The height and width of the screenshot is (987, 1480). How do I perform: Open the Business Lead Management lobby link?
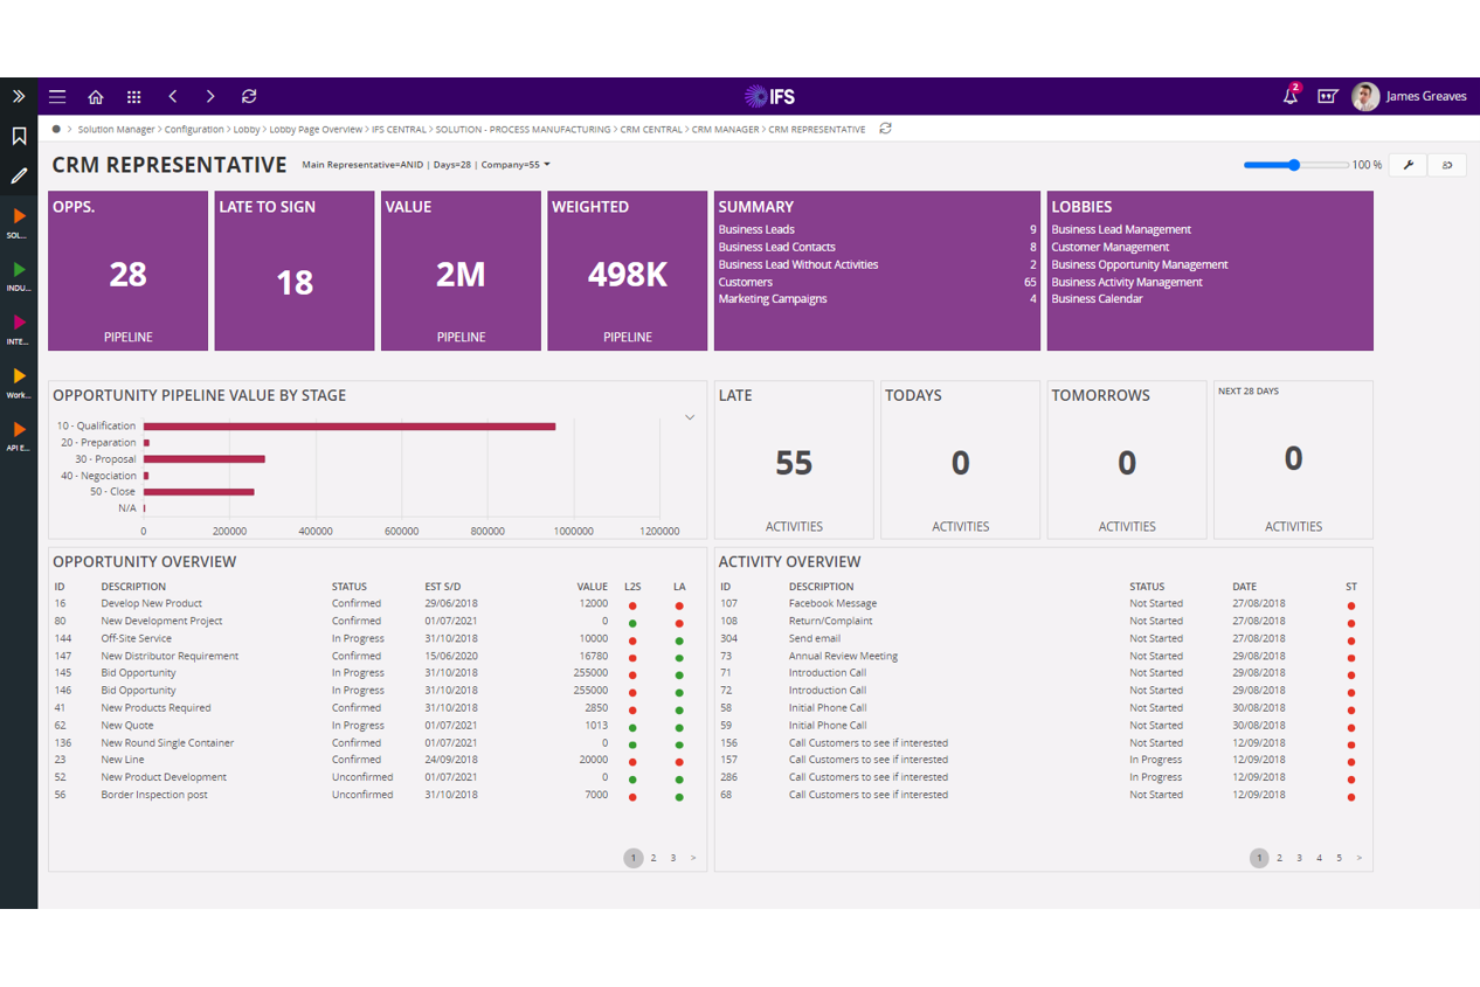1120,229
